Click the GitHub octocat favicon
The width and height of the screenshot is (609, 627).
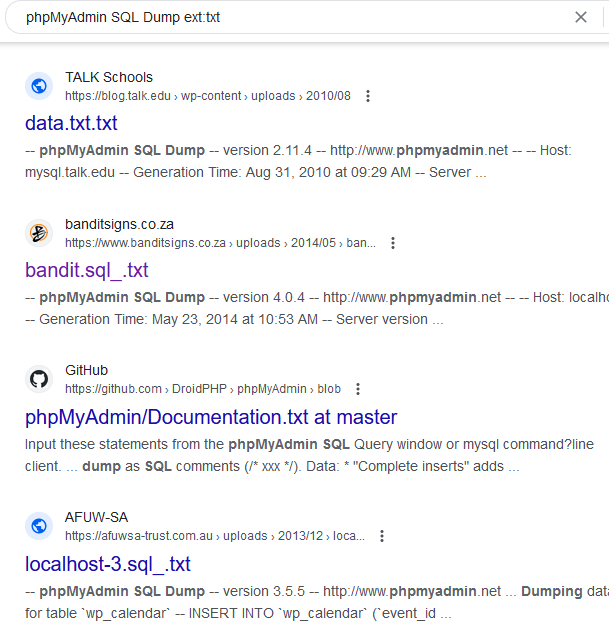(39, 379)
